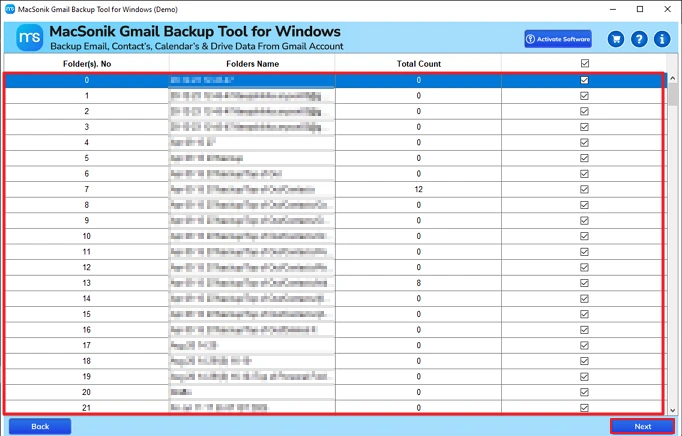The height and width of the screenshot is (436, 682).
Task: Select folder row number 17
Action: pos(86,345)
